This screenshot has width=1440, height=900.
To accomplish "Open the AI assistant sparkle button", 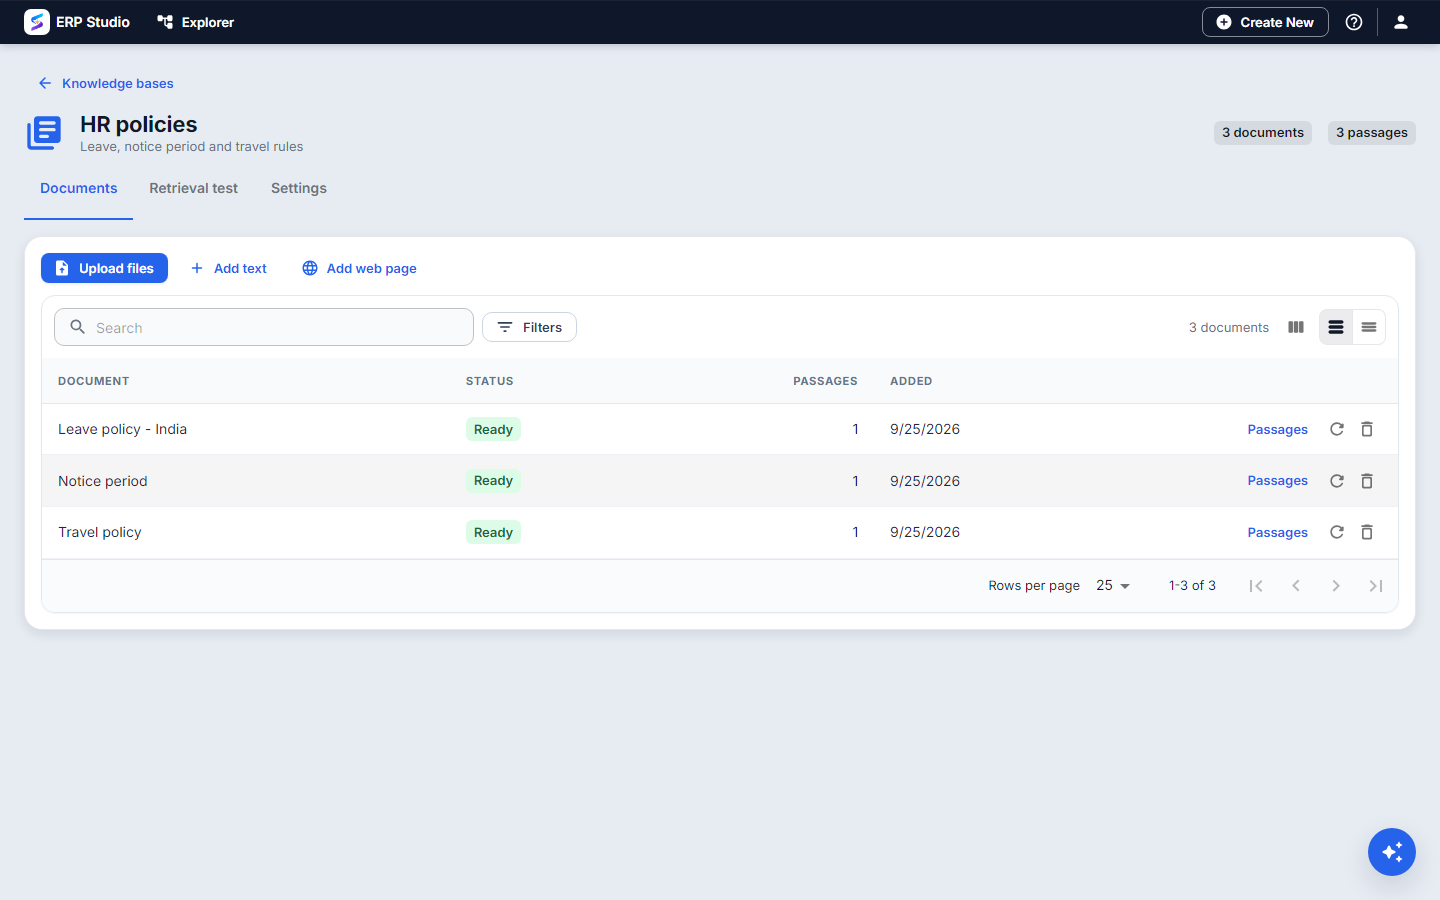I will click(x=1392, y=852).
